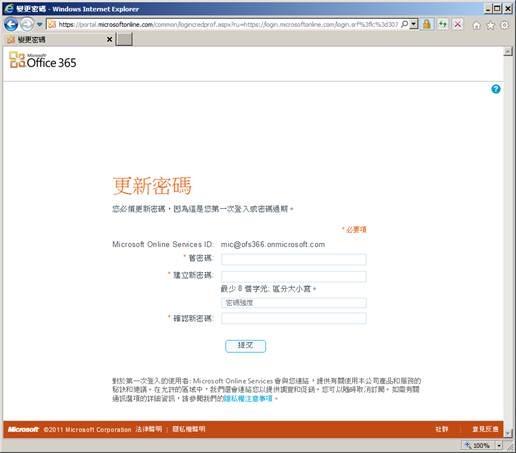Close the 變更密碼 browser tab
The width and height of the screenshot is (516, 453).
point(109,39)
